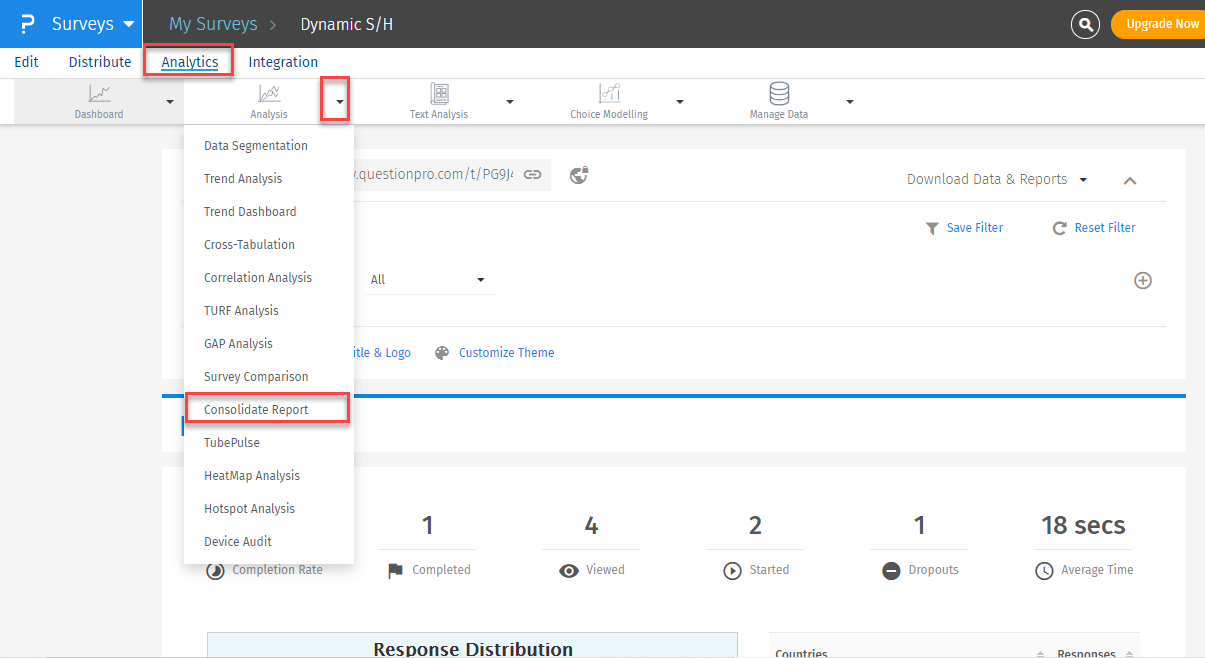Open the All filter dropdown

tap(428, 280)
